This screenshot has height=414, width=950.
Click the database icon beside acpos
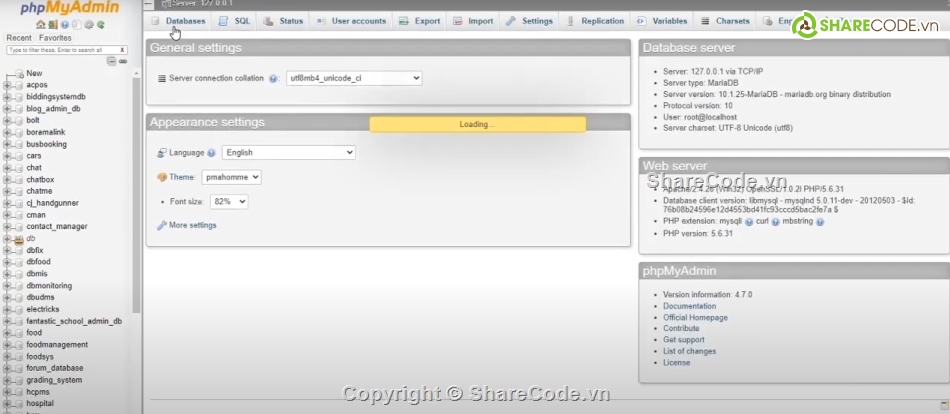19,85
